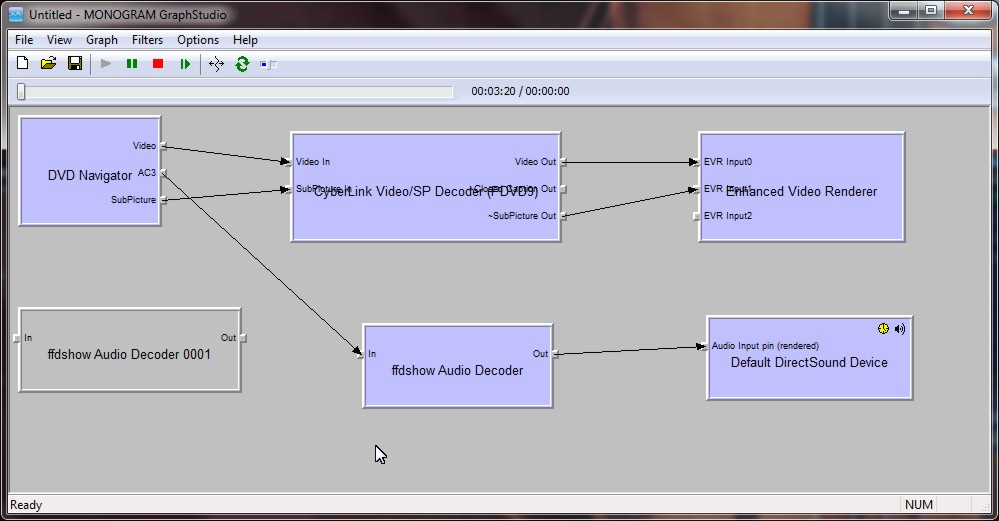Click the Closed Caption Out pin
The width and height of the screenshot is (999, 521).
pos(564,189)
